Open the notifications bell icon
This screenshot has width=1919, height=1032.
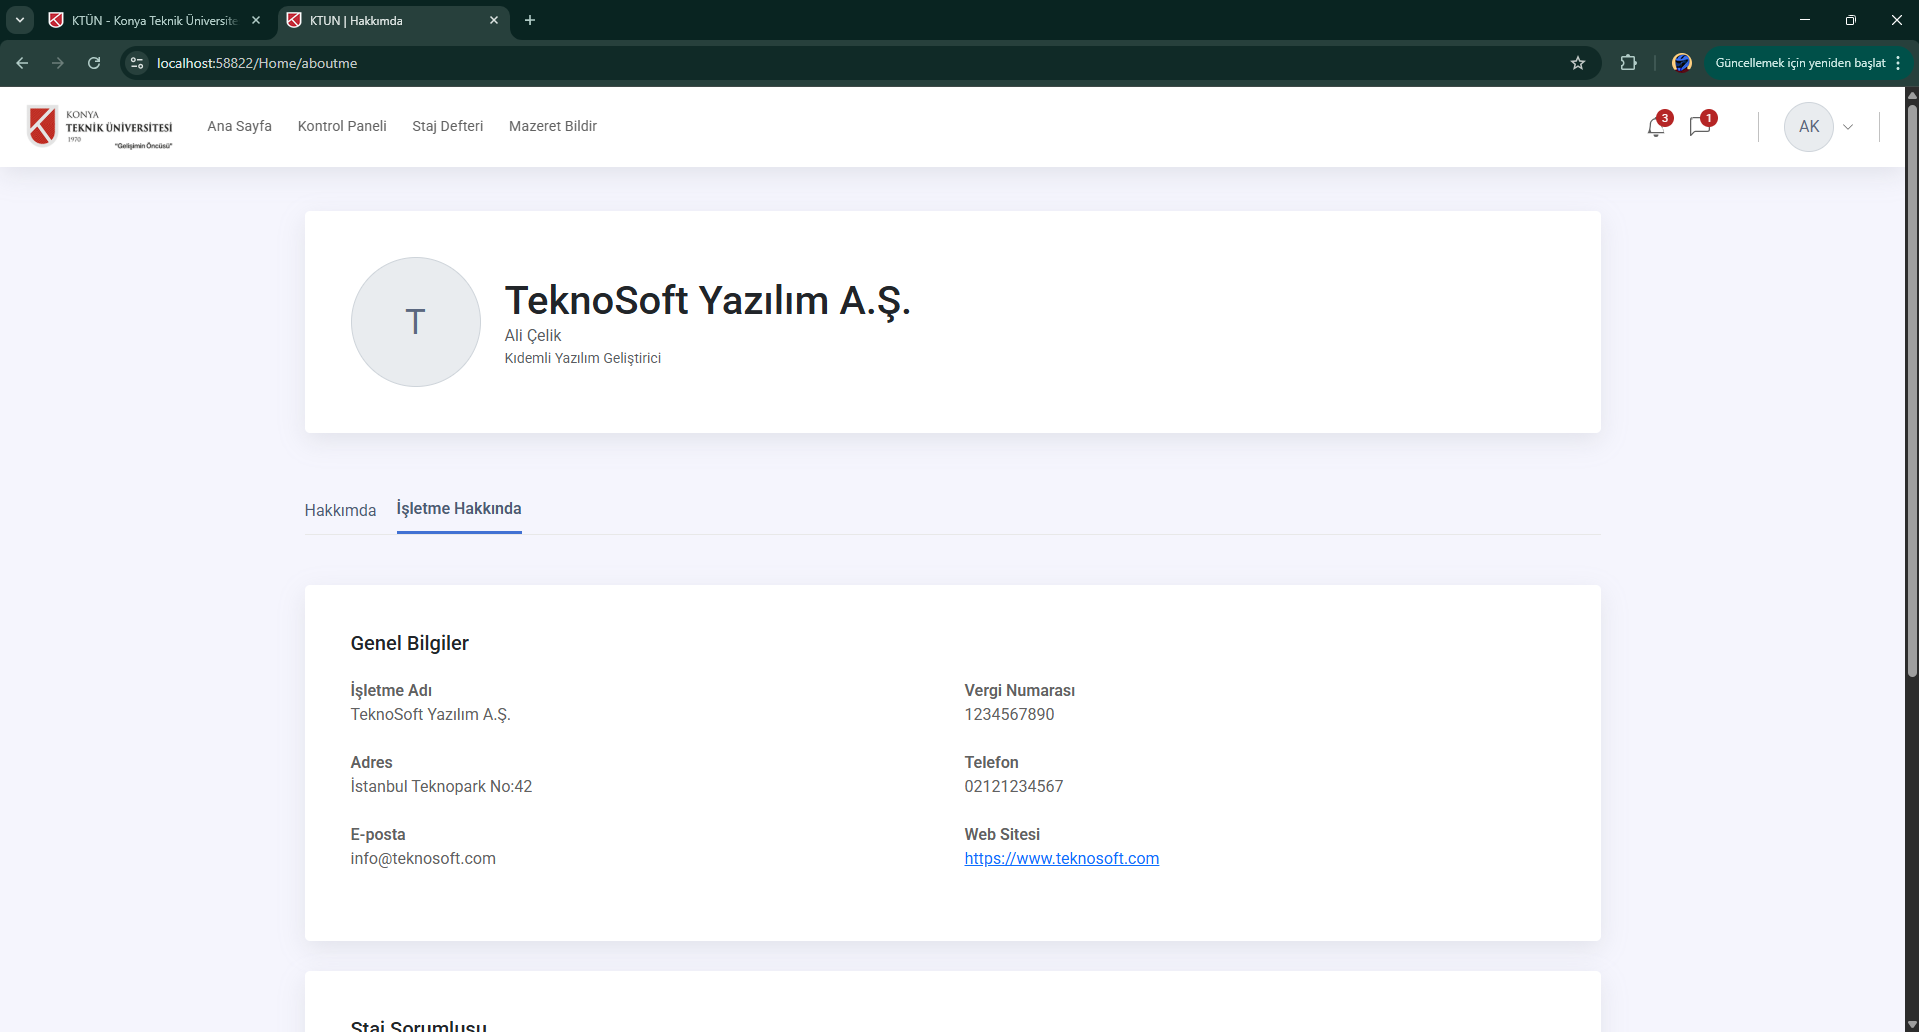tap(1656, 127)
